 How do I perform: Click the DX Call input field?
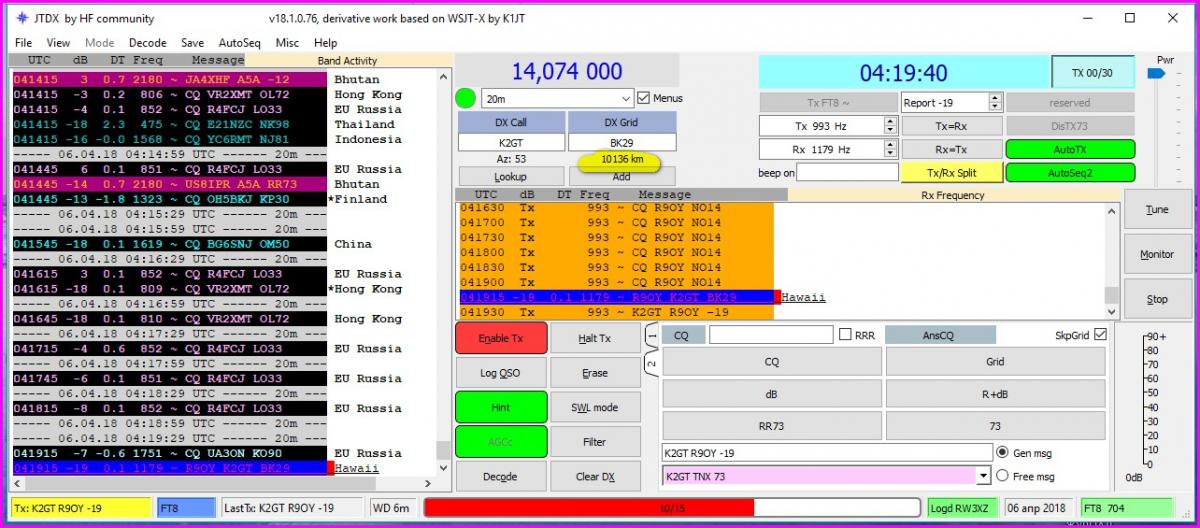[510, 143]
